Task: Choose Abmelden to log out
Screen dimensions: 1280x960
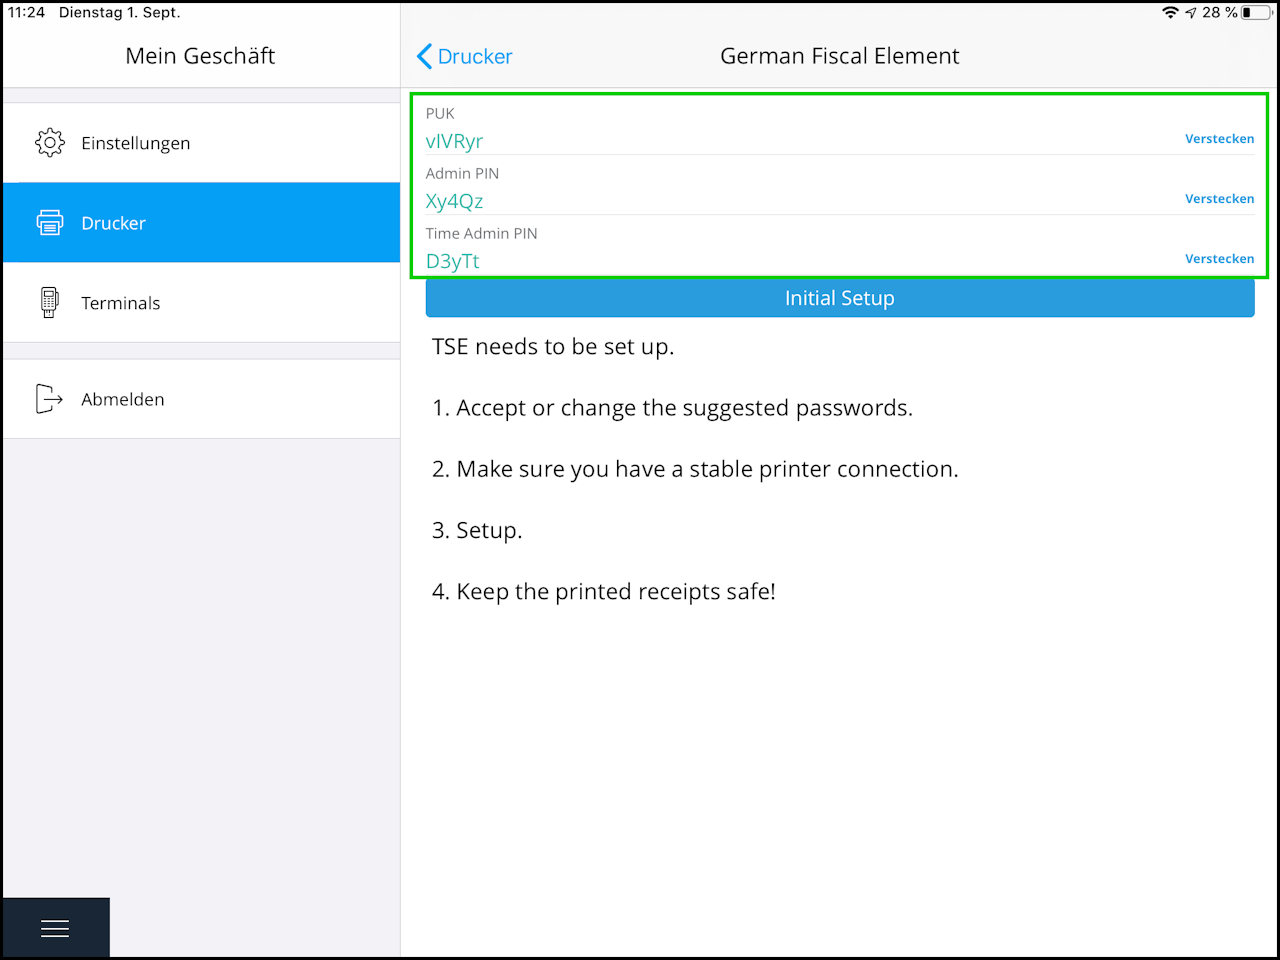Action: (x=201, y=399)
